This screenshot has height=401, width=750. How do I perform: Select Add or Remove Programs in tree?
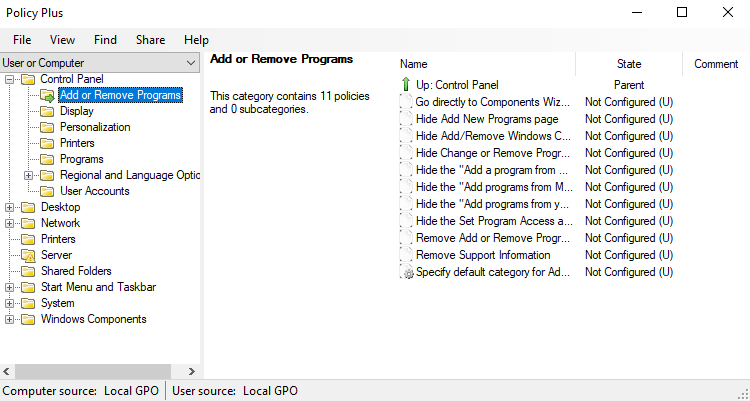[120, 95]
